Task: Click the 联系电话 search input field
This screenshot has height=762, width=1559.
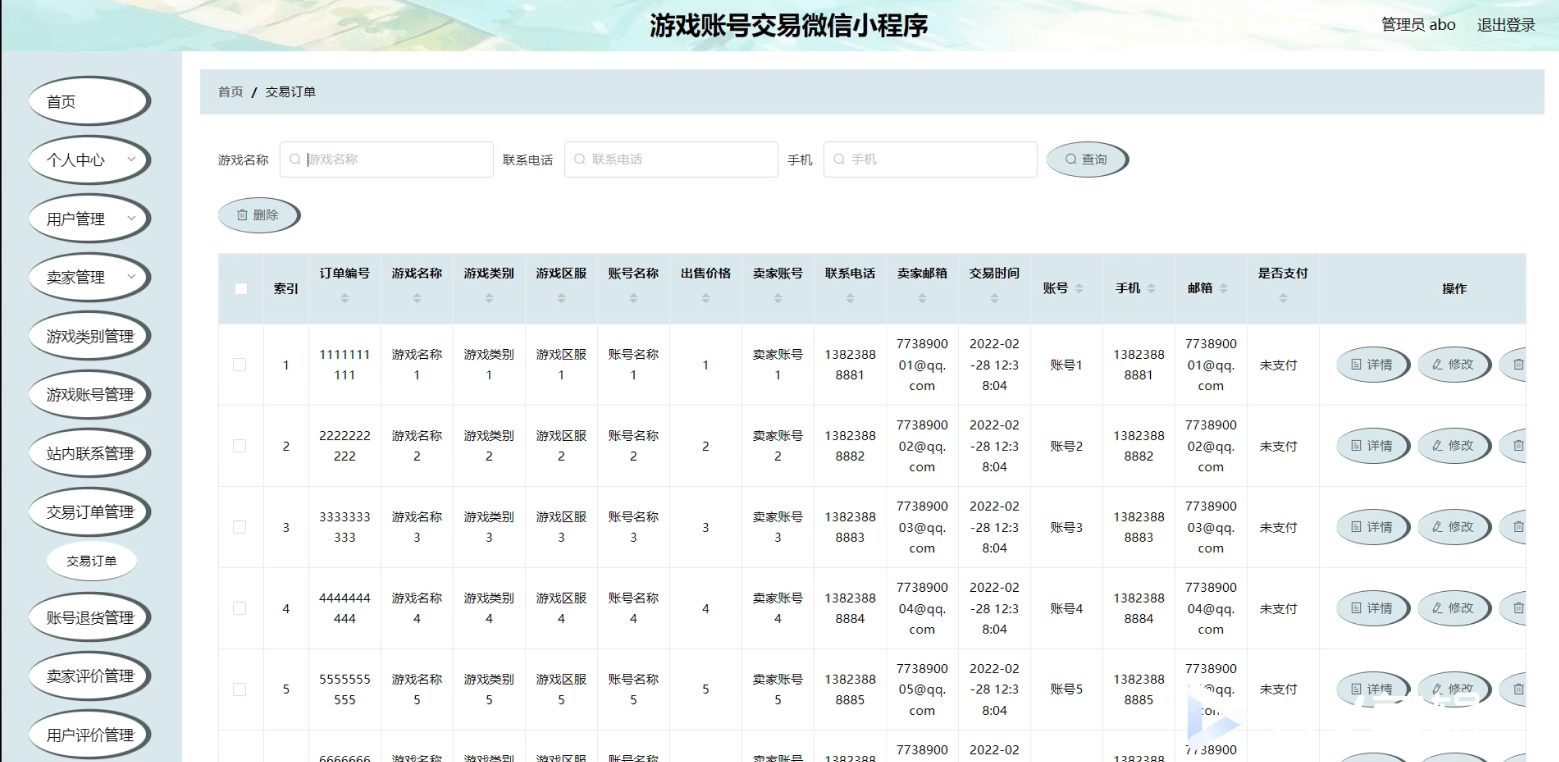Action: pyautogui.click(x=671, y=160)
